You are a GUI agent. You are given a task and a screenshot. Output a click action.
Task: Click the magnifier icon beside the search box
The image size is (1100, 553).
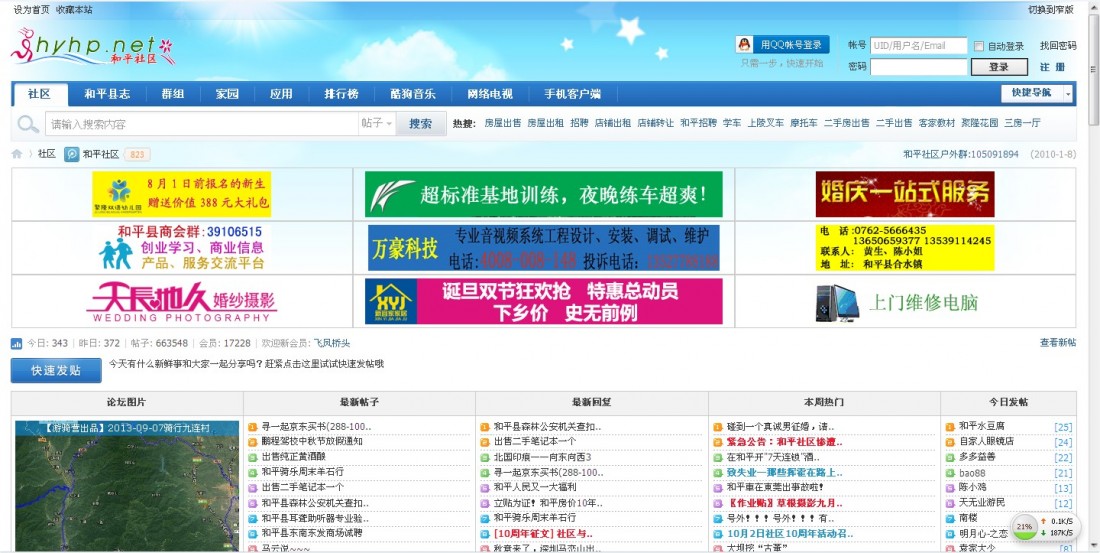[27, 124]
